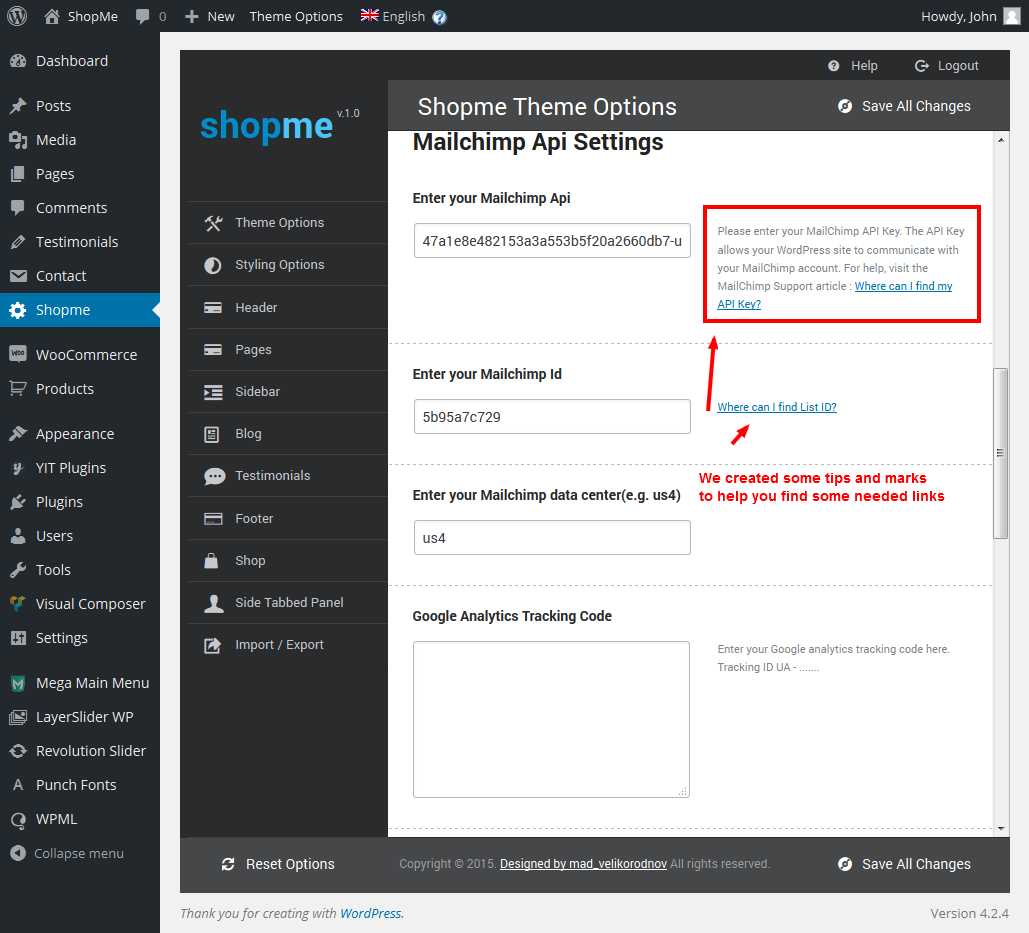
Task: Open the Footer settings tab
Action: click(x=254, y=519)
